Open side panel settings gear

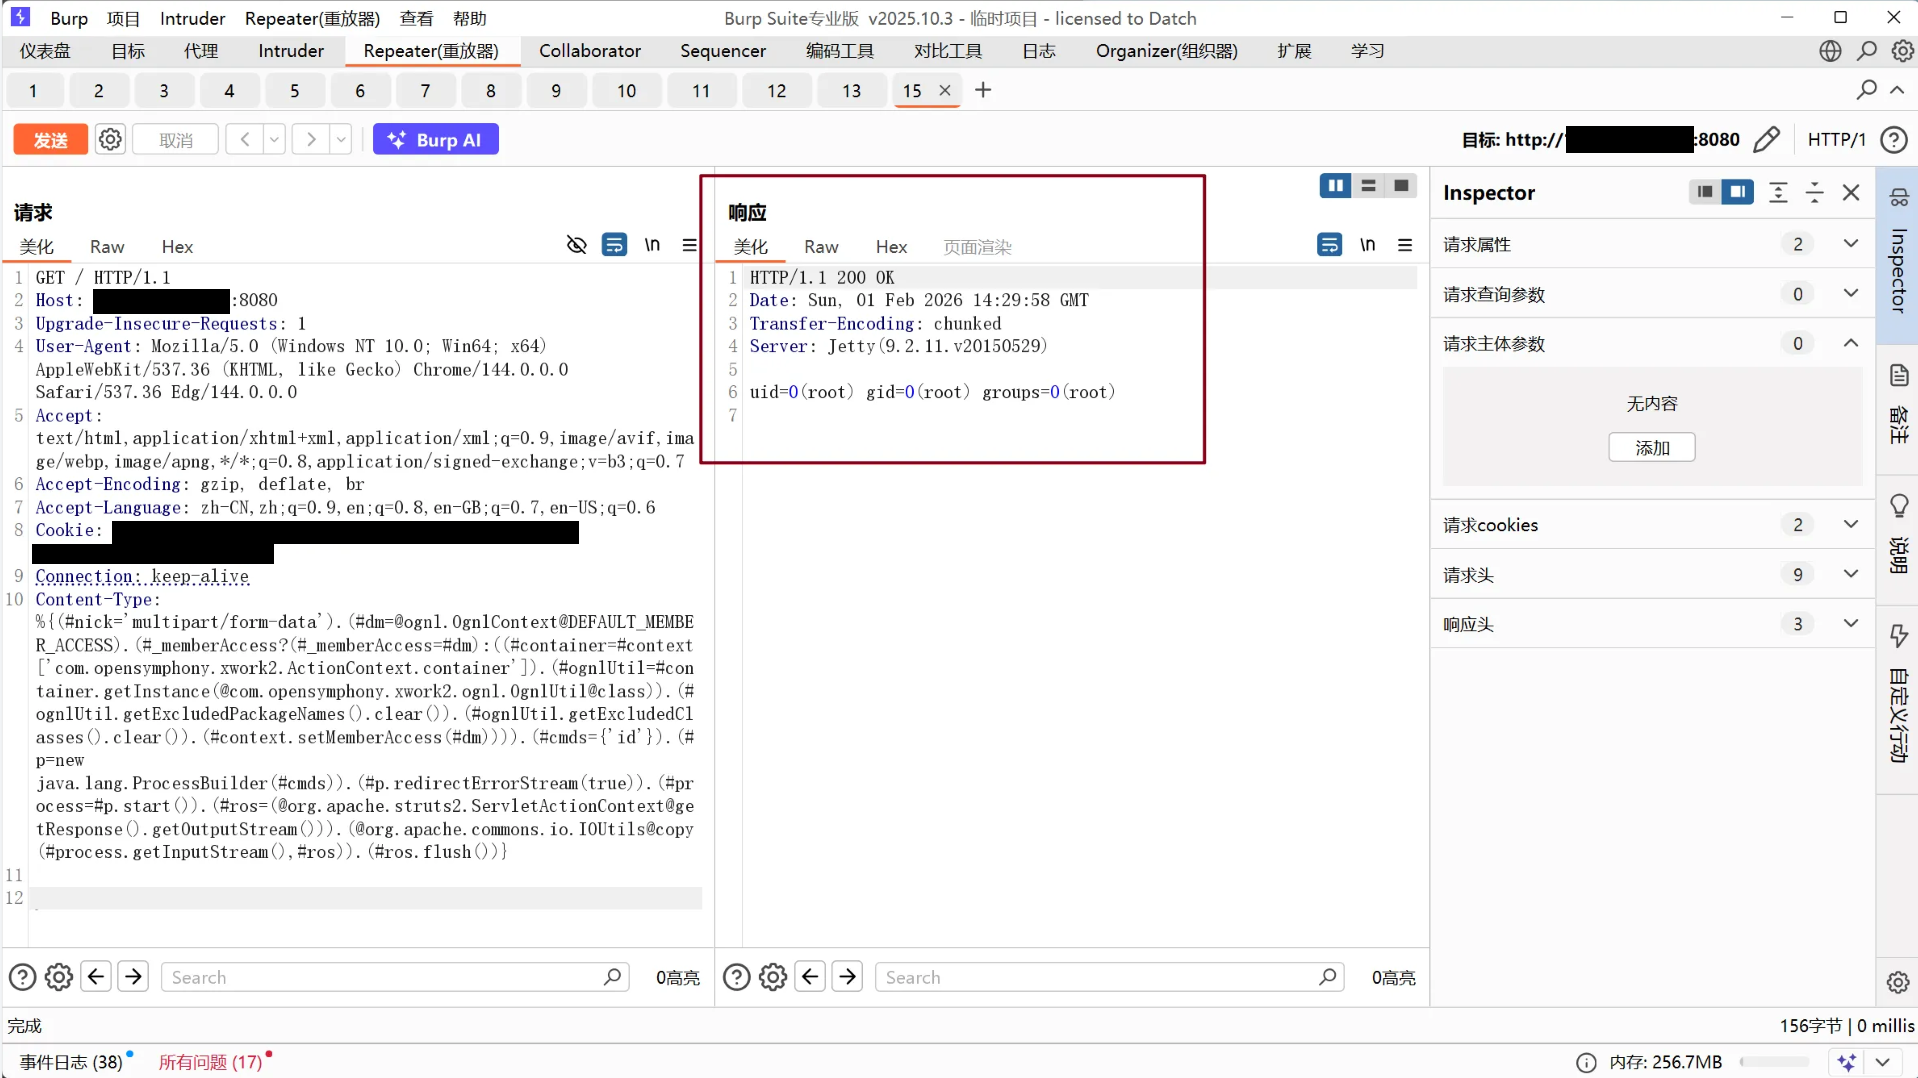pos(1898,982)
